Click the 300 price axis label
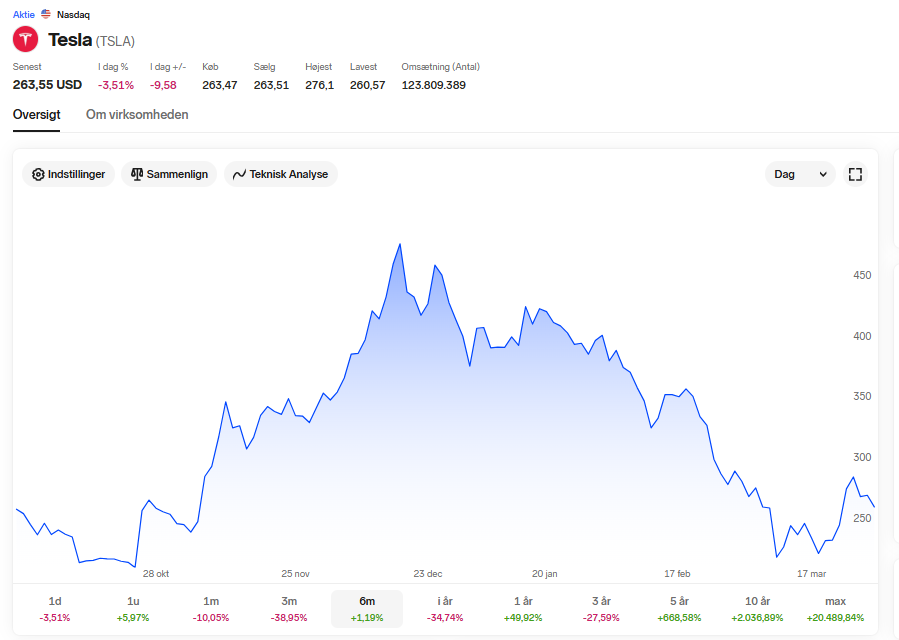 (x=862, y=457)
